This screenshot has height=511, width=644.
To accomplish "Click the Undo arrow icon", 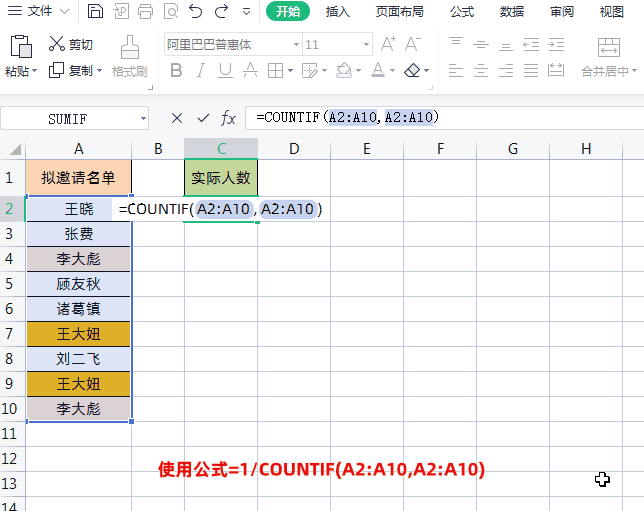I will point(196,11).
